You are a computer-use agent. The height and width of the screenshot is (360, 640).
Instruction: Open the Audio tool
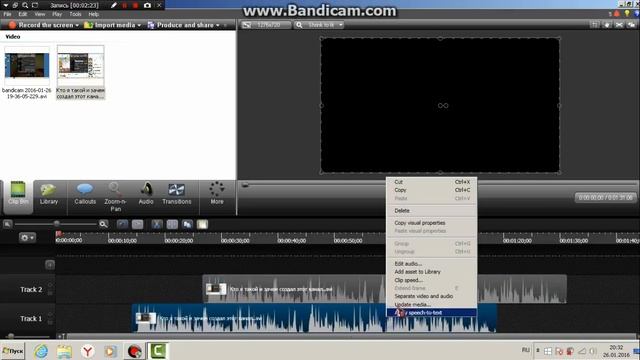[146, 194]
